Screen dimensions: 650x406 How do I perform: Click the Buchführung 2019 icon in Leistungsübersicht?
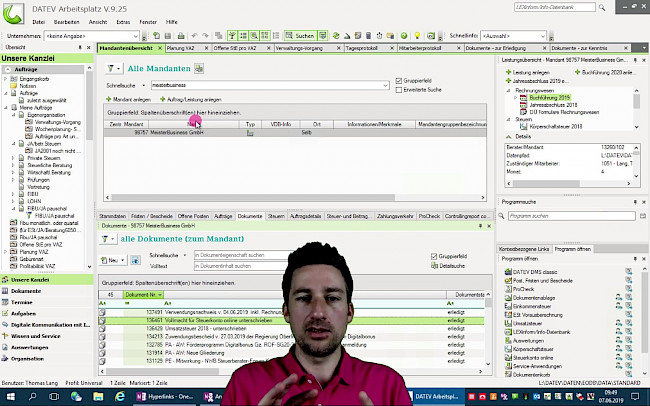point(522,98)
